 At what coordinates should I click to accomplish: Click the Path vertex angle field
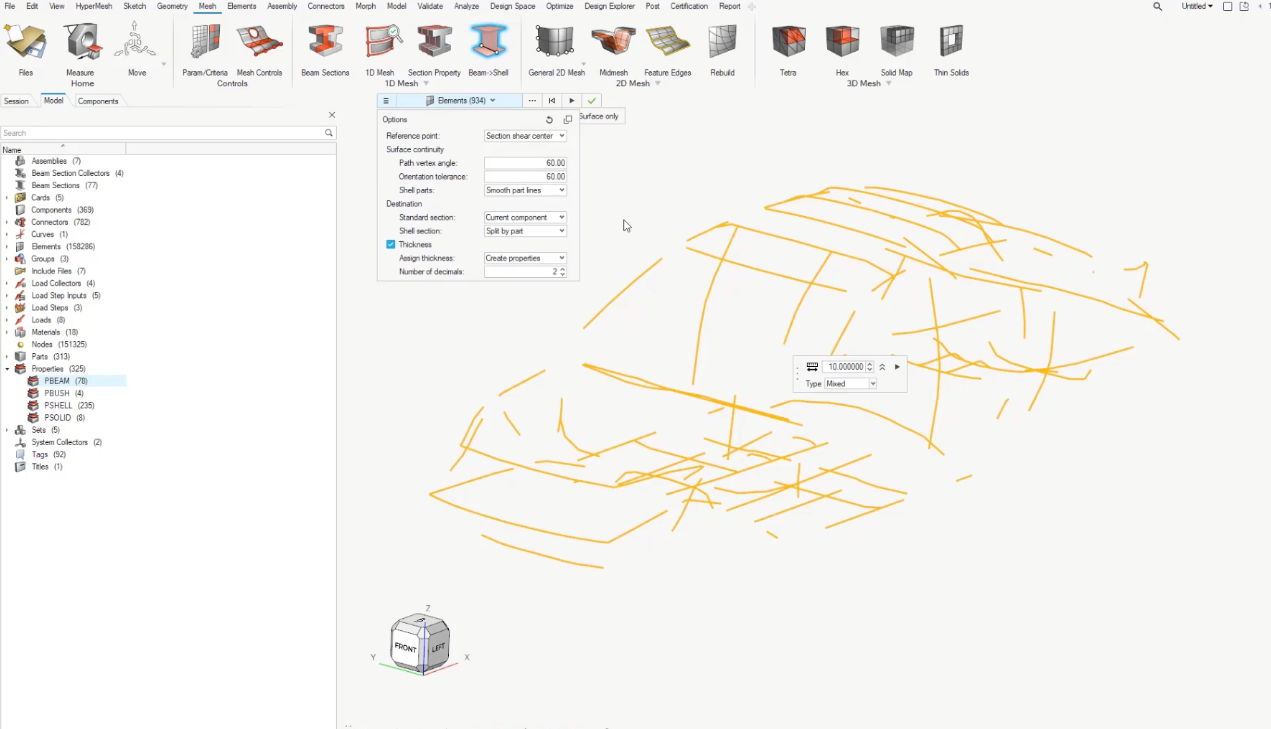pyautogui.click(x=525, y=163)
